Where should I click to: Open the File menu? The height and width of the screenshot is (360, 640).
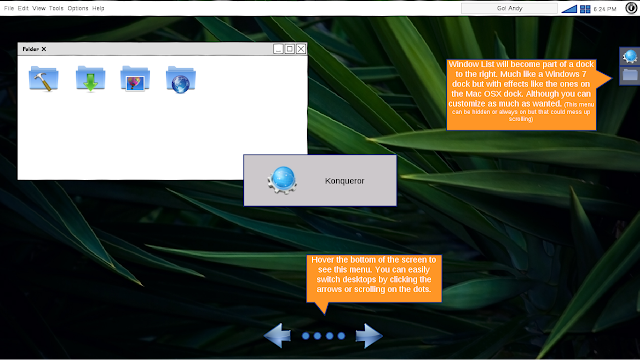click(x=9, y=8)
